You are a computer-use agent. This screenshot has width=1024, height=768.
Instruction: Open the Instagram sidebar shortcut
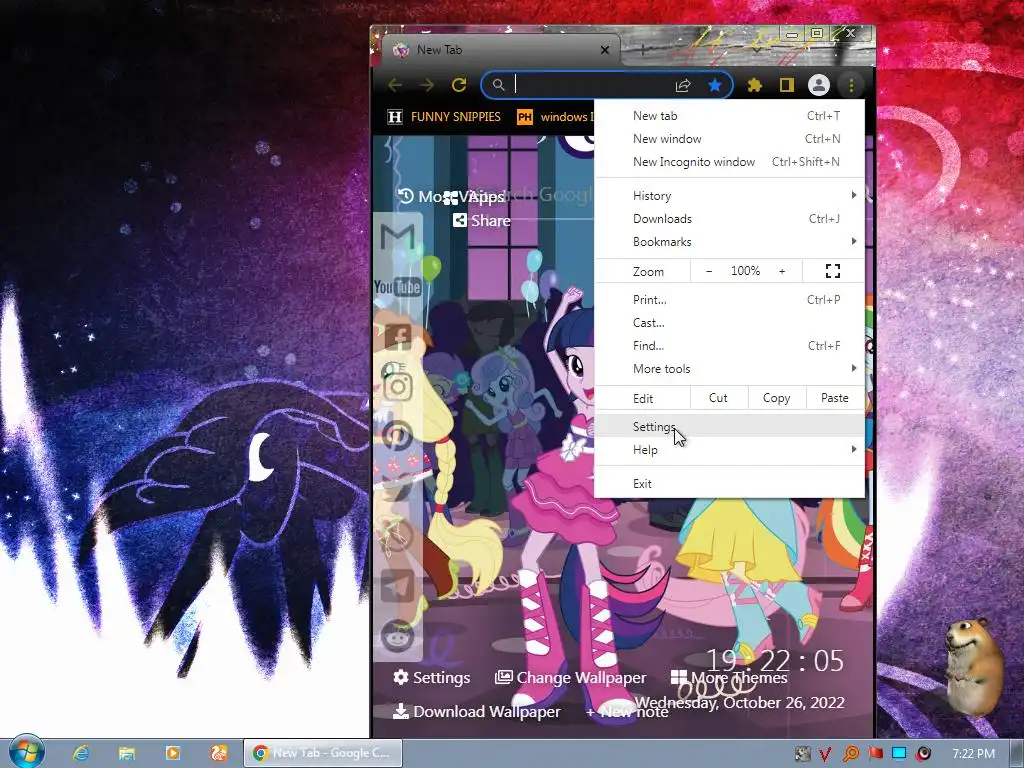coord(397,387)
